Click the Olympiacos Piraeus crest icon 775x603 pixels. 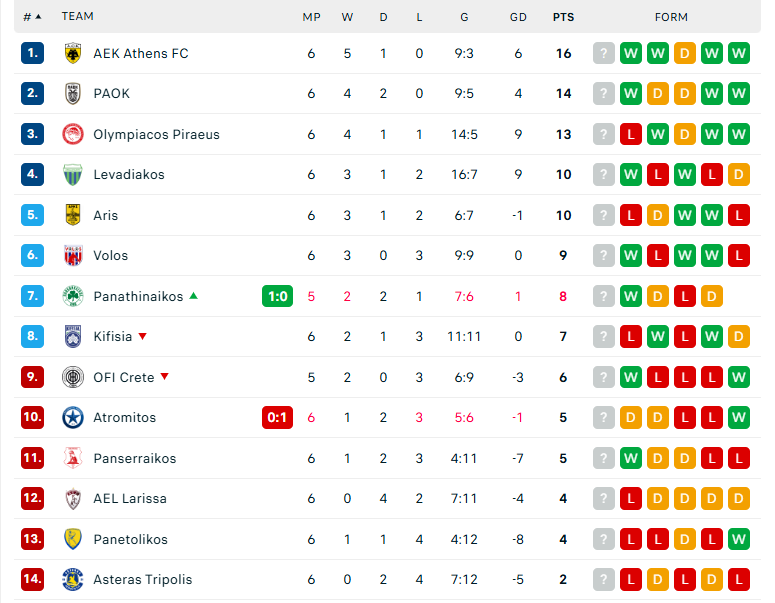72,134
